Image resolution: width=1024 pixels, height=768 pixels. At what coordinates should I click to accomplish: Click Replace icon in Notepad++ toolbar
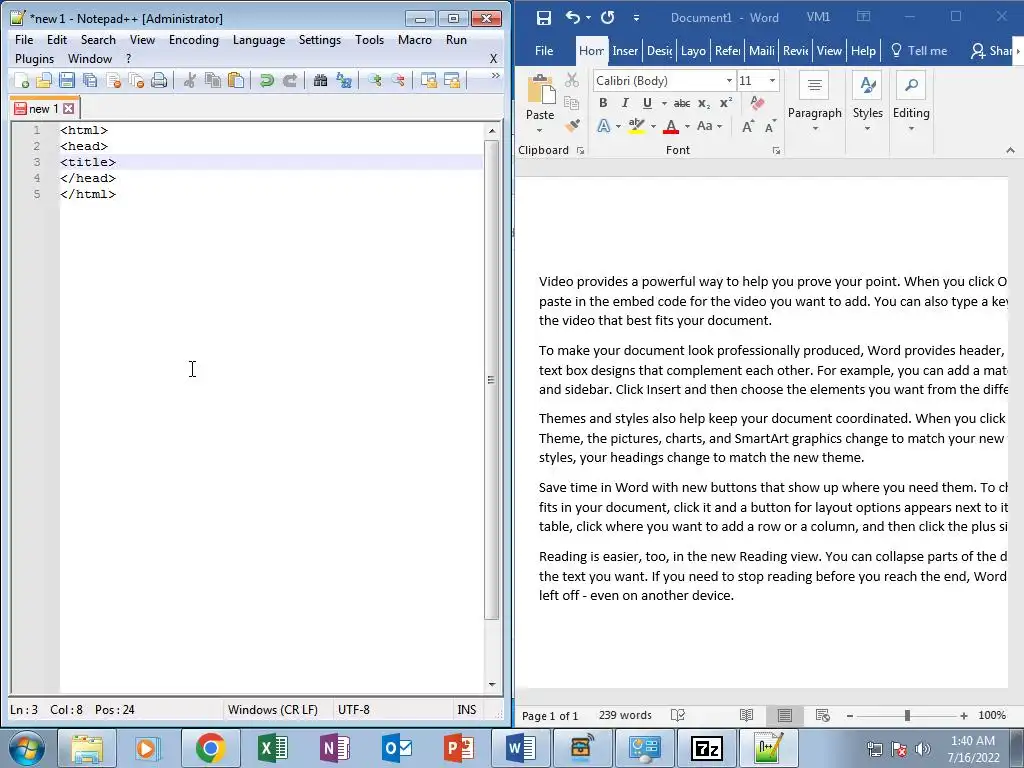pyautogui.click(x=344, y=80)
